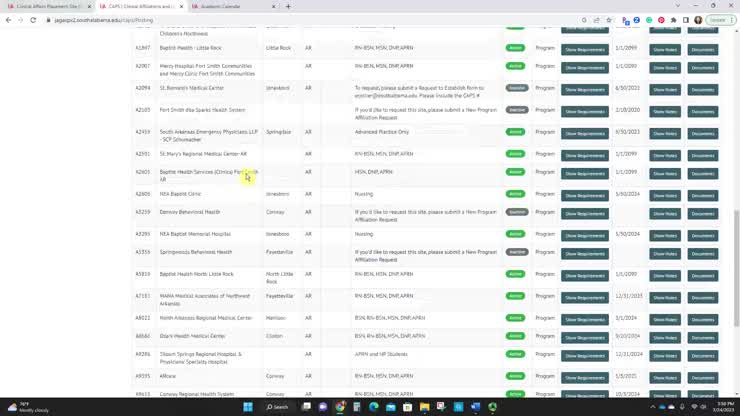Open Documents for Mercy Hospital Fort Smith Communities
Image resolution: width=740 pixels, height=416 pixels.
coord(703,68)
